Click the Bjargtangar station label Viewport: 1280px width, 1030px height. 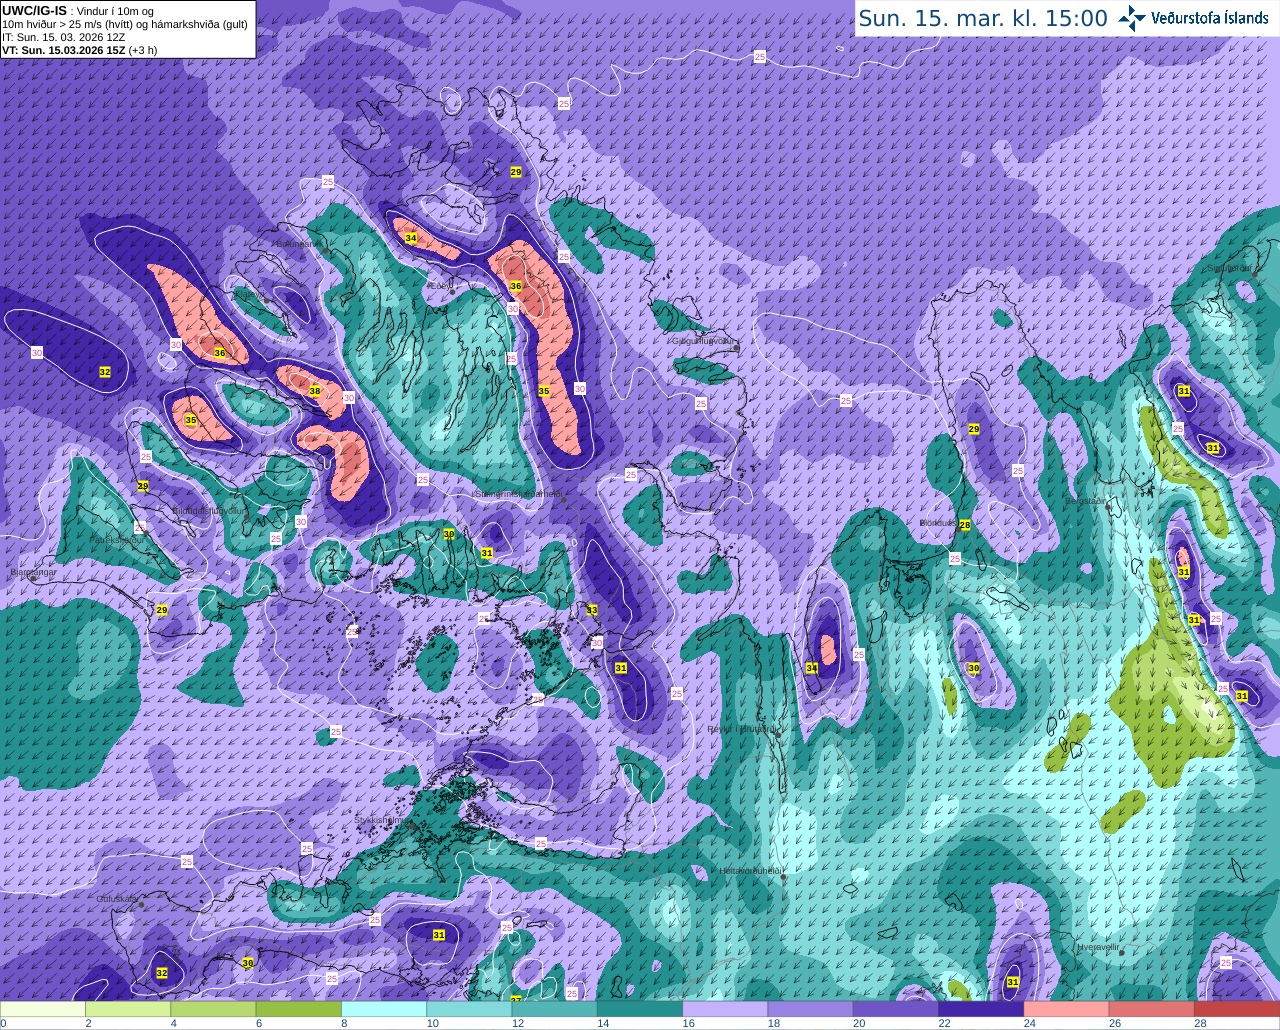tap(32, 572)
